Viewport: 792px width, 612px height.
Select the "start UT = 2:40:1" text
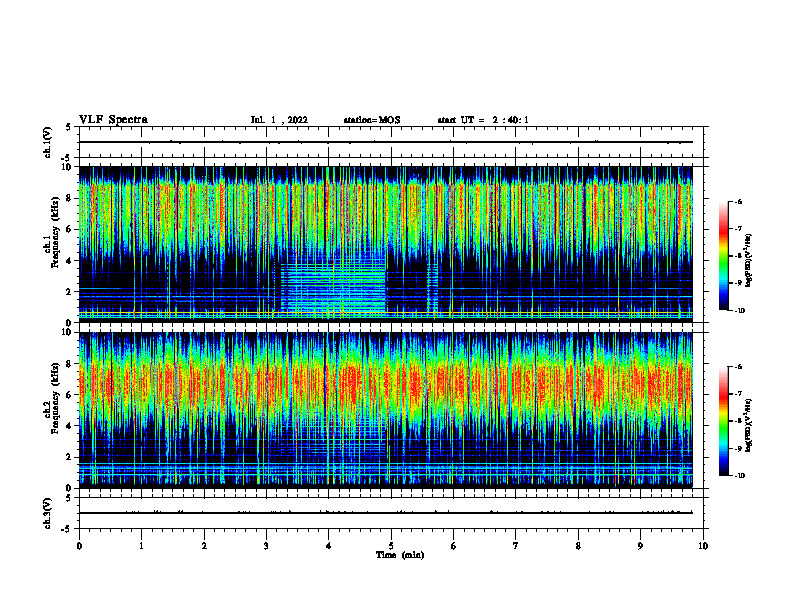pos(483,120)
